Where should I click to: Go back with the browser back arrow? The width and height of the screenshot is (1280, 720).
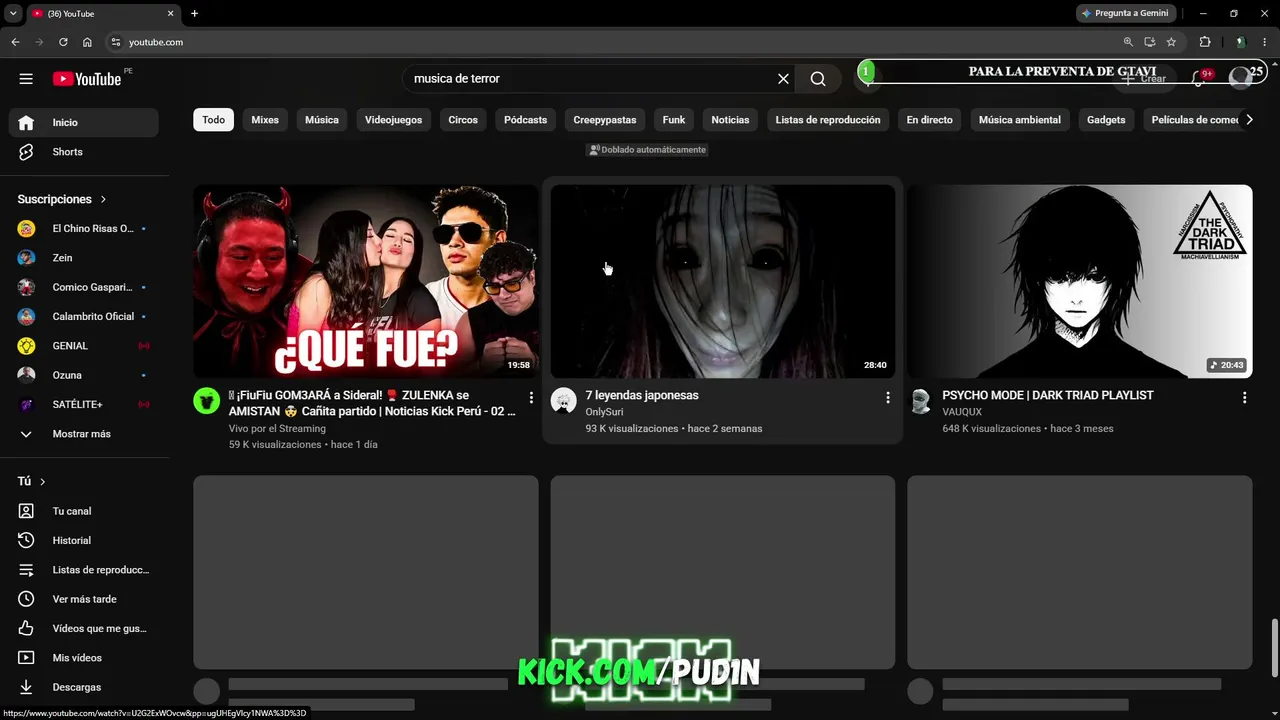(15, 42)
